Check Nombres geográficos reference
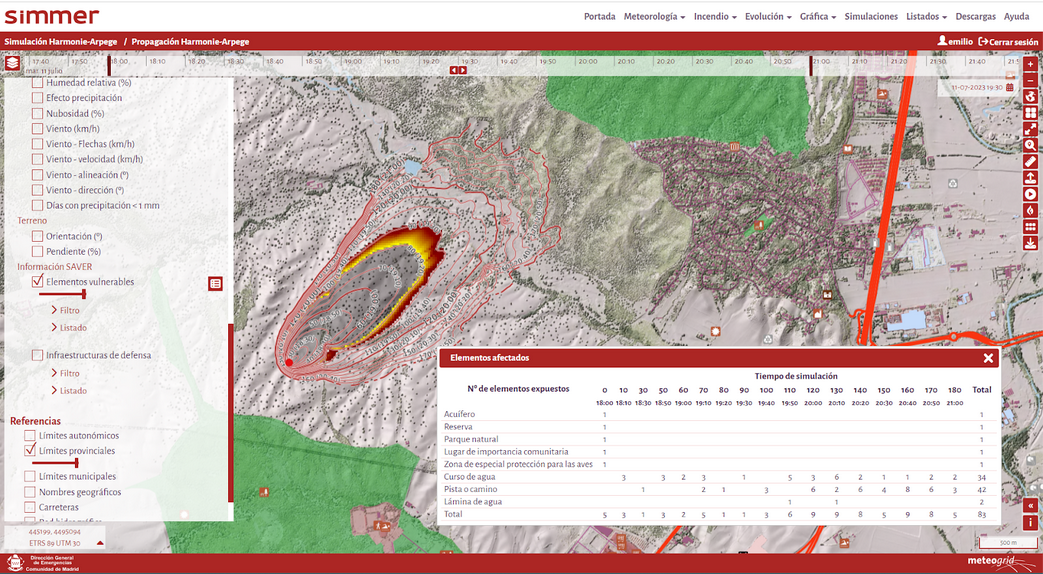 click(30, 492)
